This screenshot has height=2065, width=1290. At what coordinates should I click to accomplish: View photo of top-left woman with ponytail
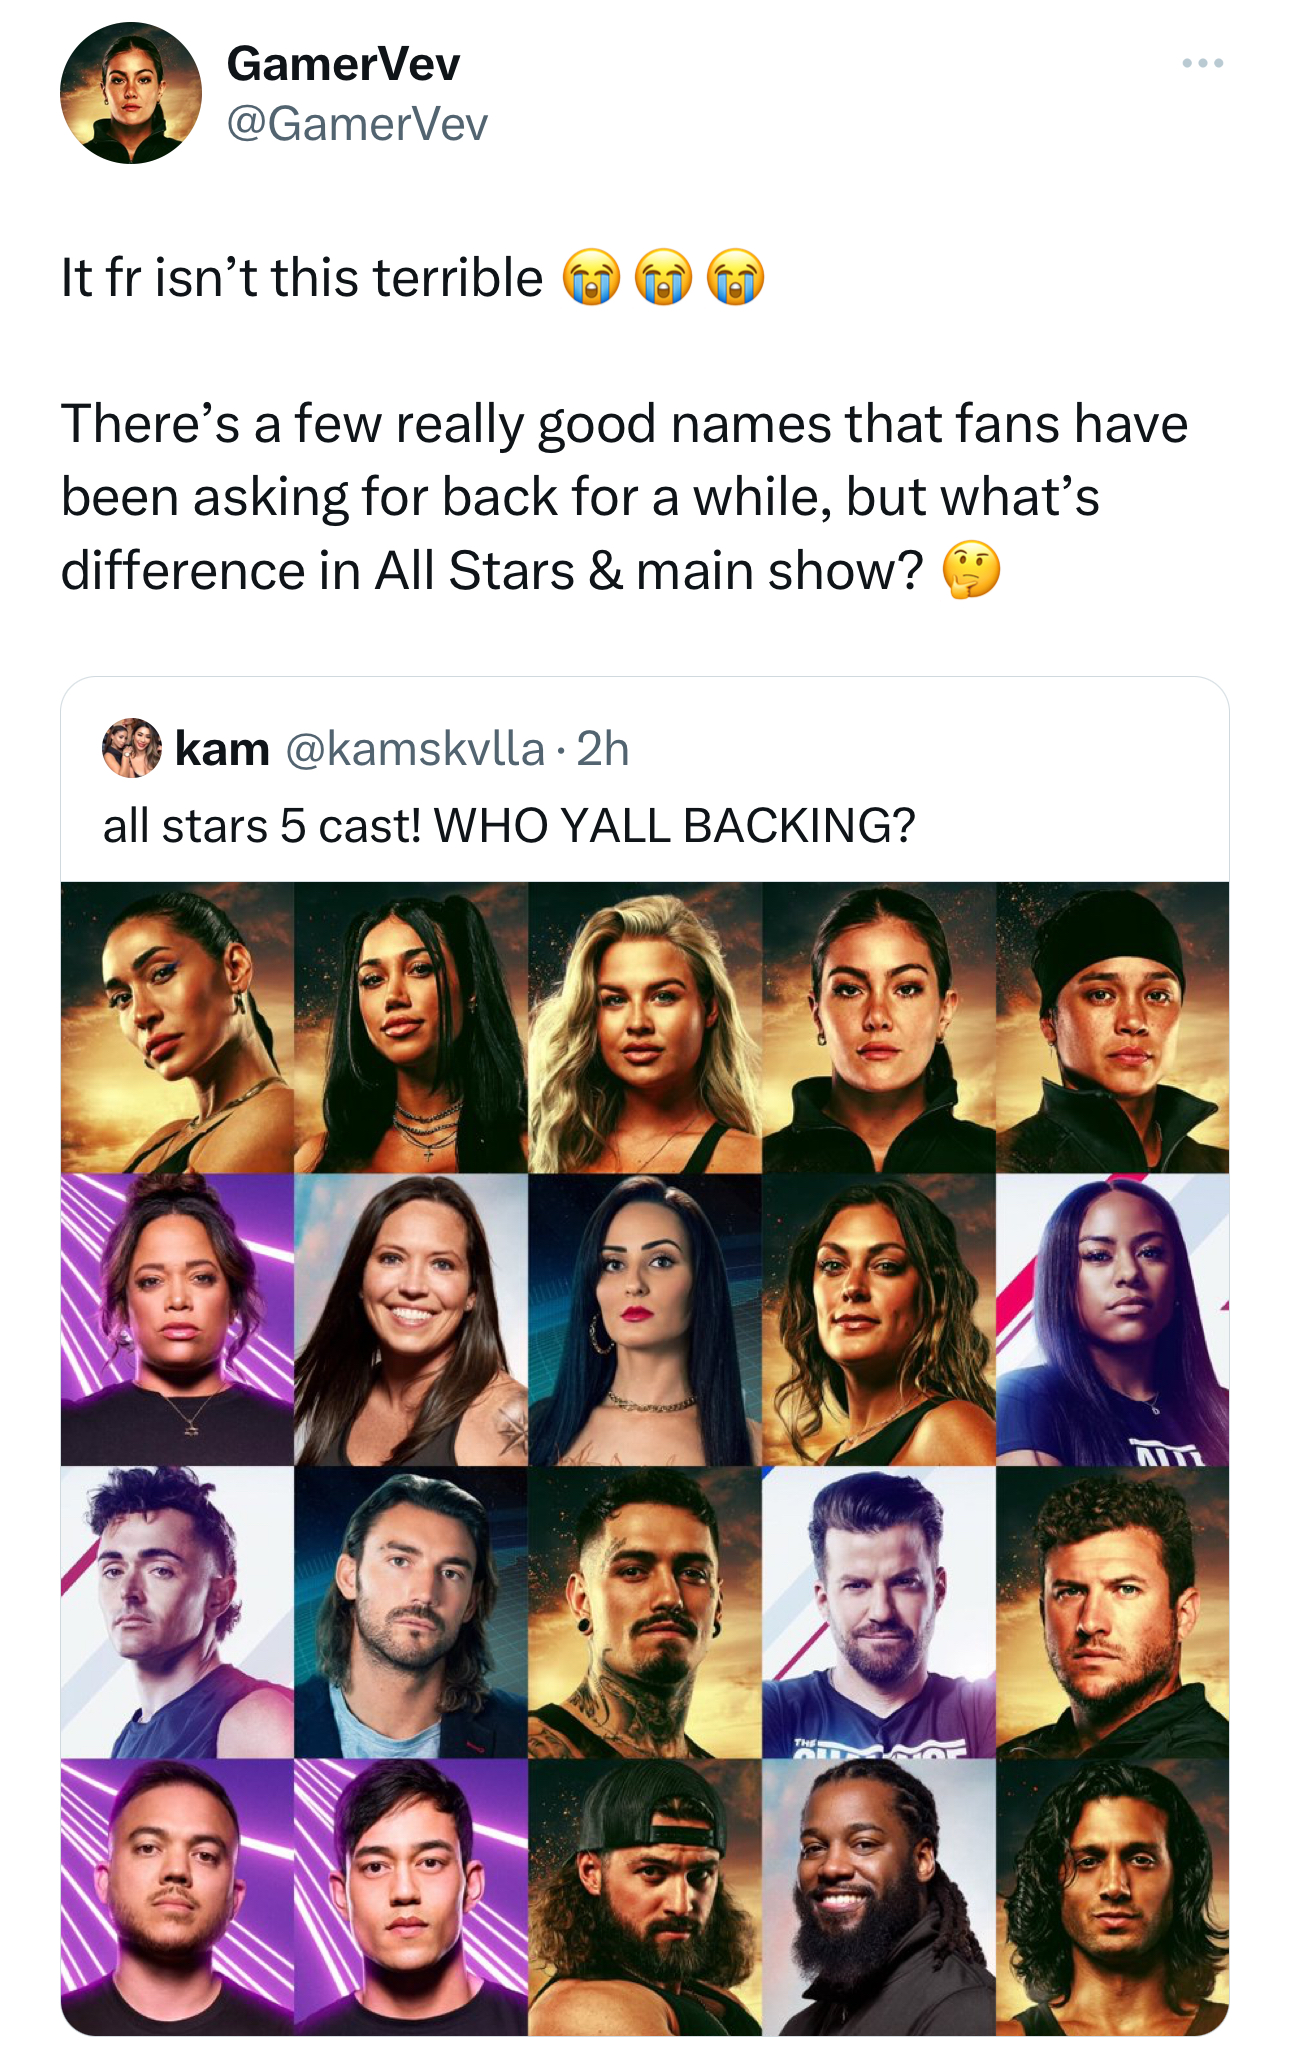point(177,1027)
